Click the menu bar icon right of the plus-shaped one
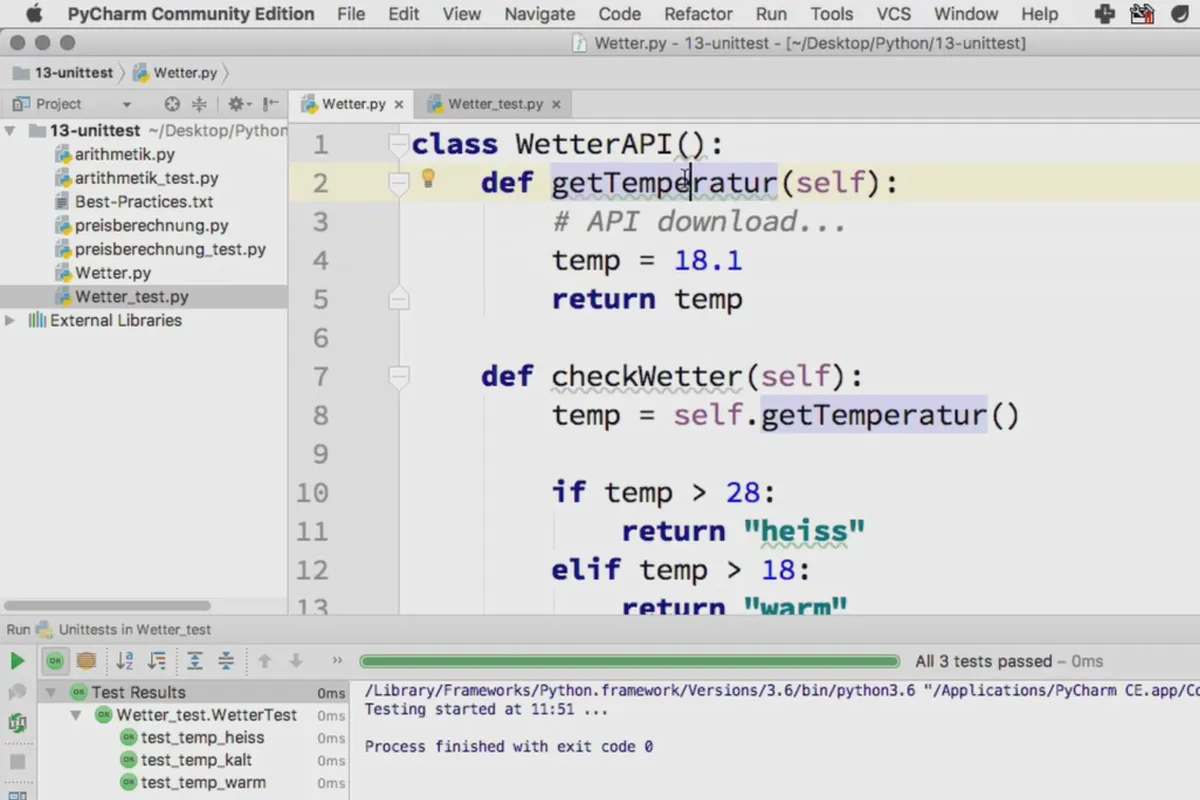 pos(1142,14)
